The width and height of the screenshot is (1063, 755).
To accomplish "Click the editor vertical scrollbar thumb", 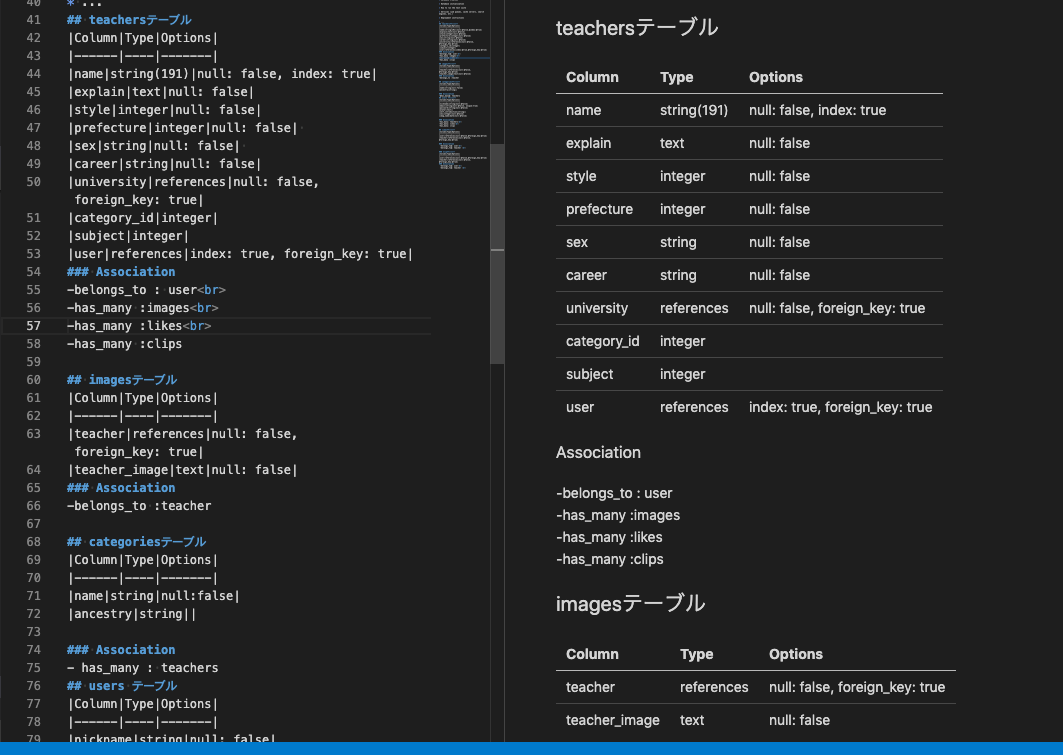I will pyautogui.click(x=497, y=253).
